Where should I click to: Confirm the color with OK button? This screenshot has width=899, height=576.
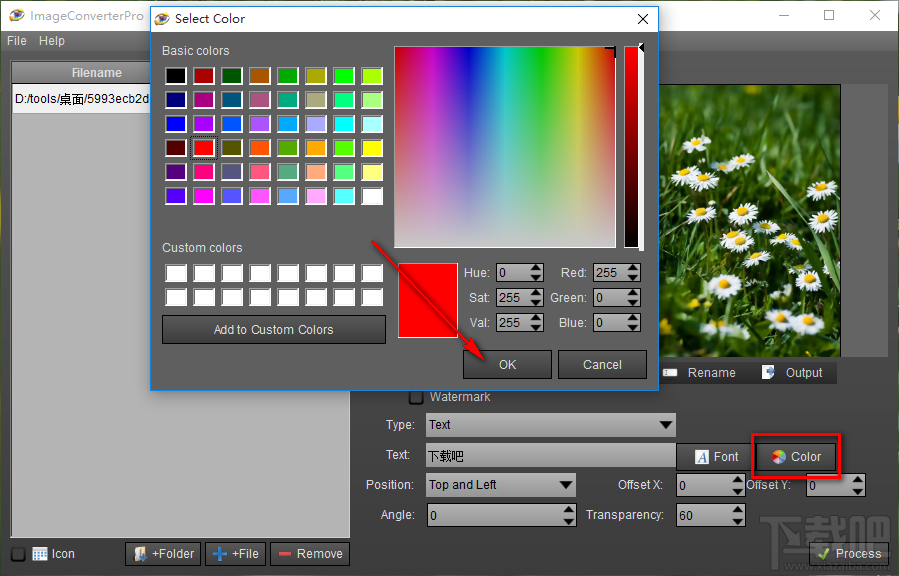point(507,364)
